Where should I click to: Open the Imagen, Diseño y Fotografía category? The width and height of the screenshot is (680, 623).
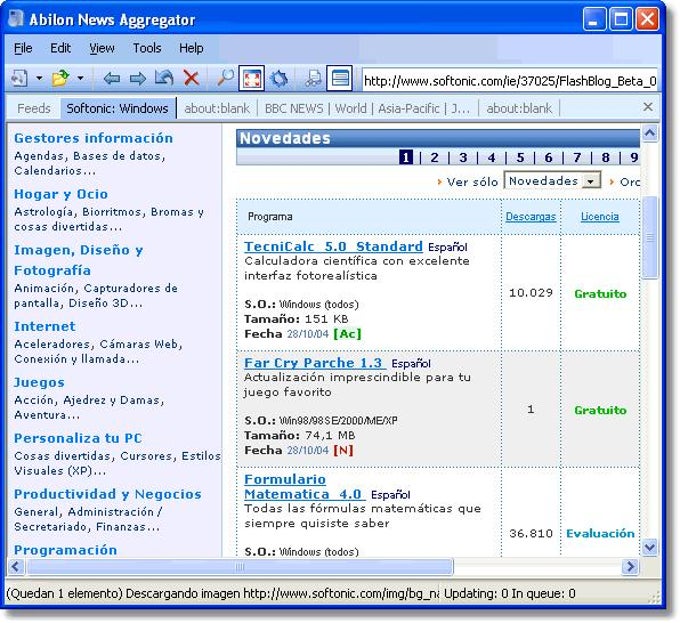78,260
